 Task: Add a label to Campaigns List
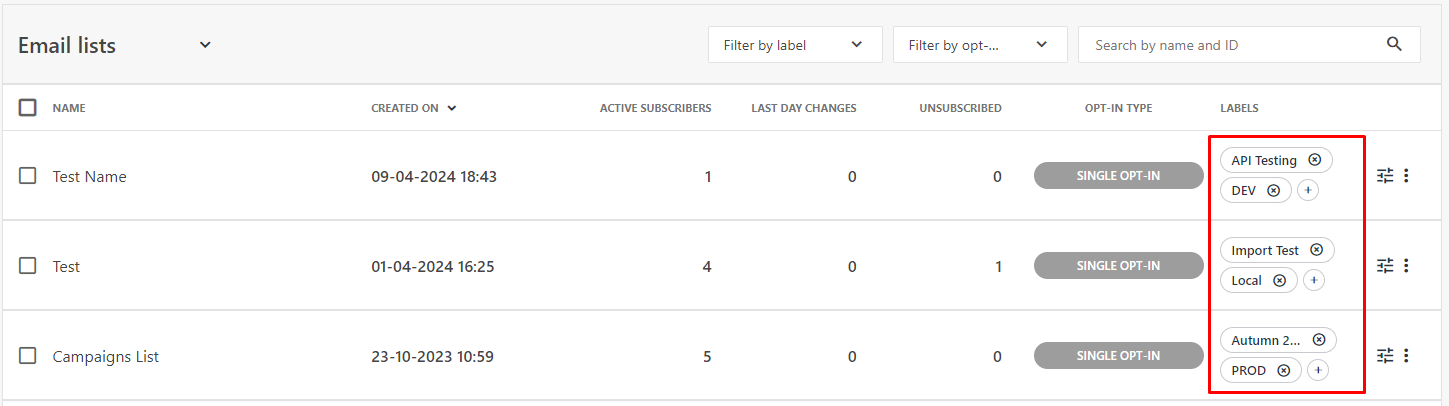pyautogui.click(x=1318, y=370)
